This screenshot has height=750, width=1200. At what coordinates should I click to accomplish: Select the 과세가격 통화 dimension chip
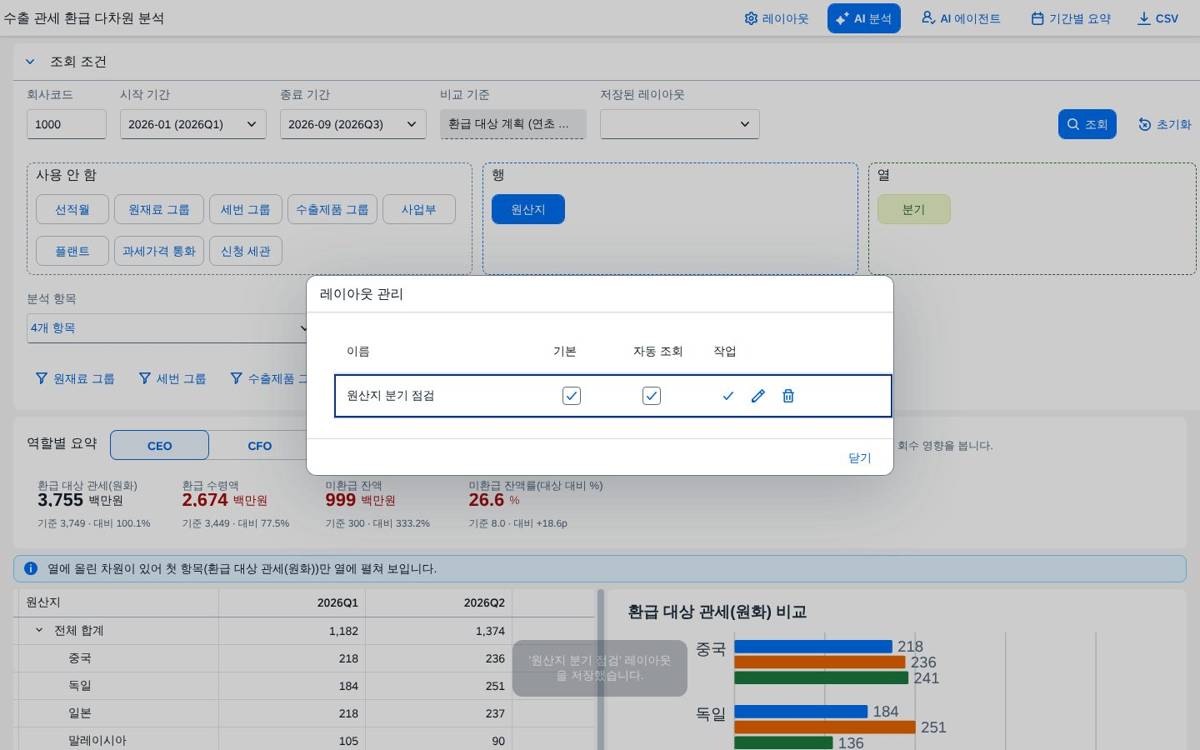[x=159, y=250]
